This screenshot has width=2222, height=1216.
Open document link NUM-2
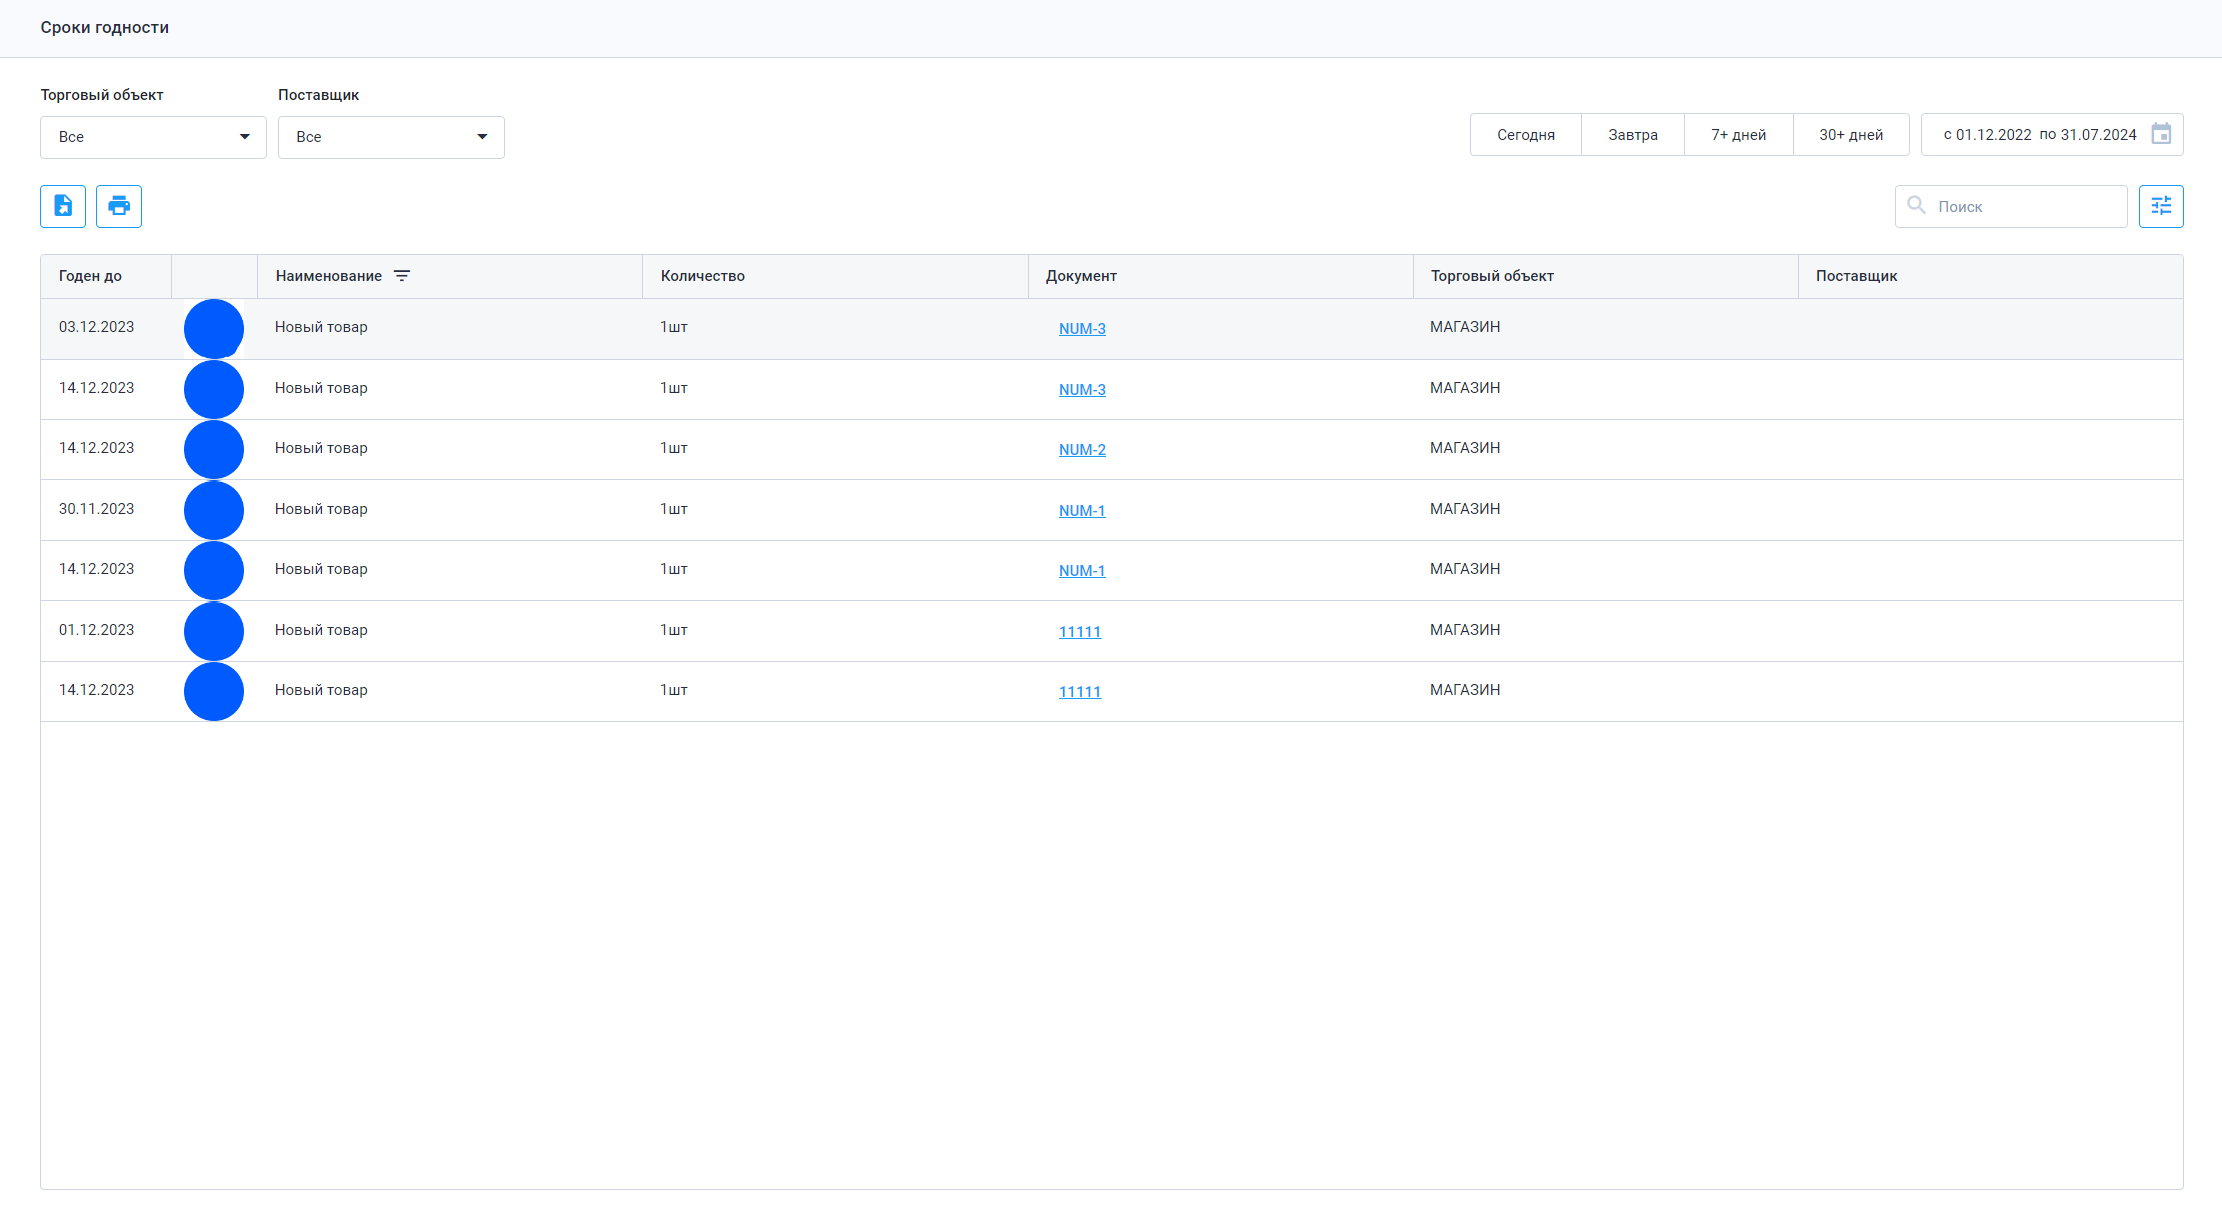[x=1082, y=450]
